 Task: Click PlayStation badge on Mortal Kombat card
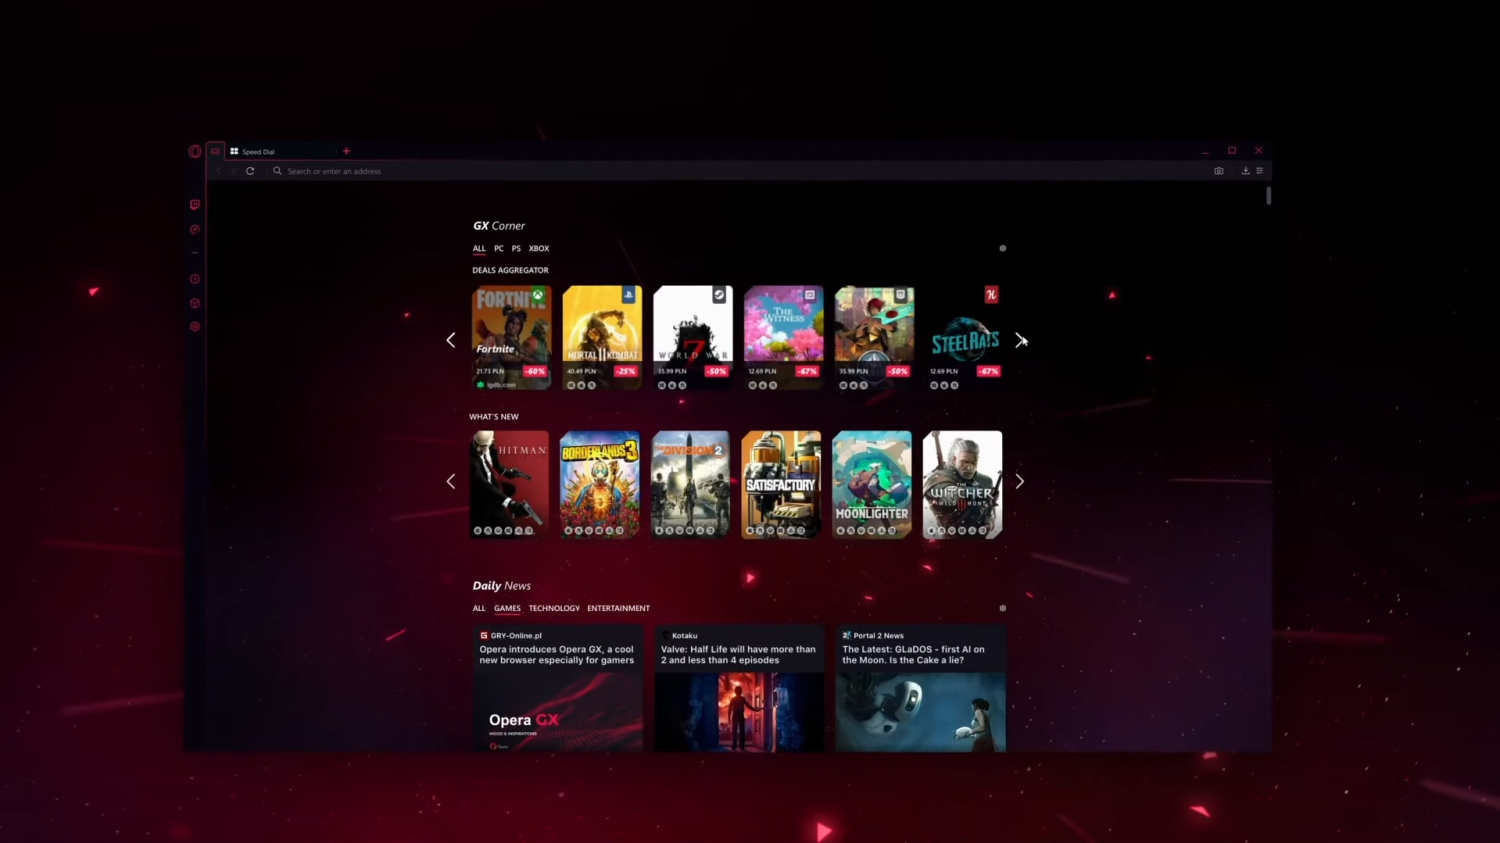pos(628,295)
